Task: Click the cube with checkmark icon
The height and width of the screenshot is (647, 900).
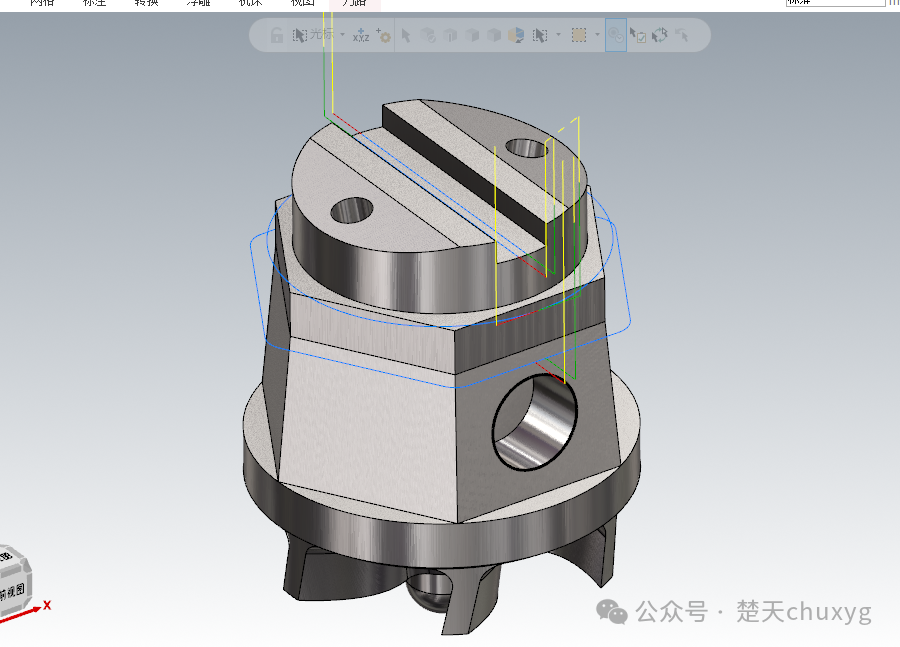Action: coord(428,36)
